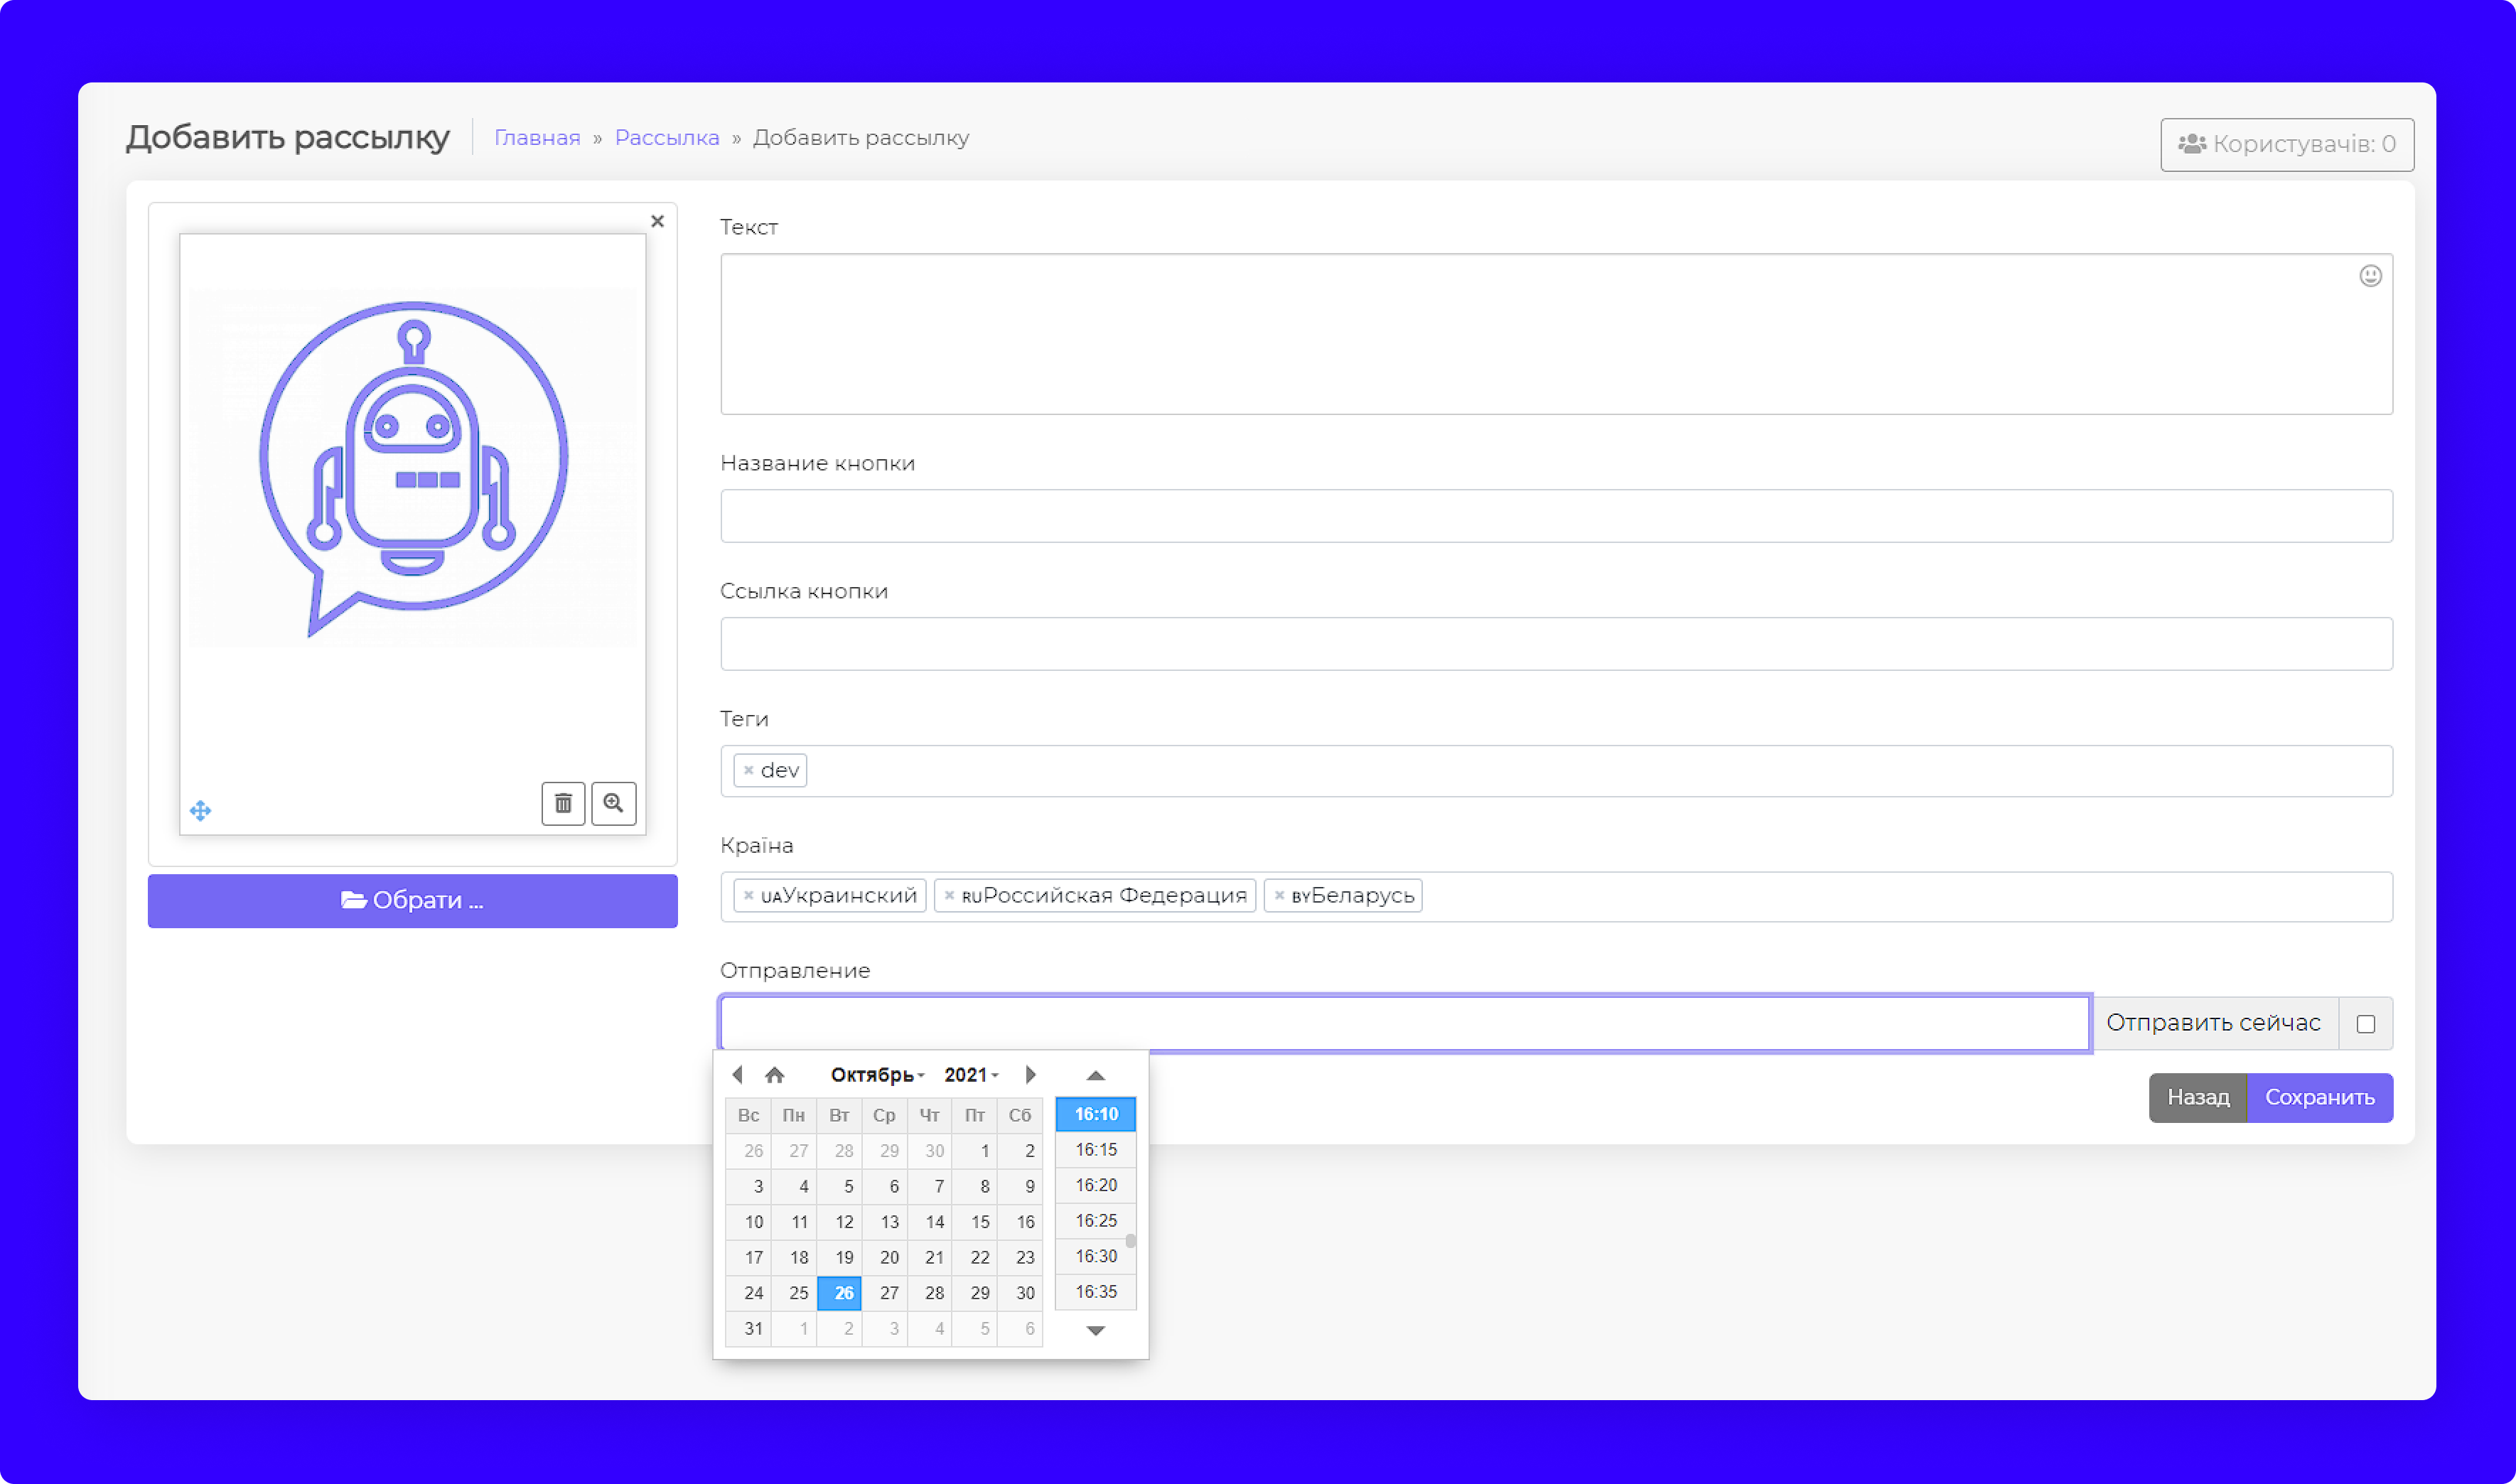The image size is (2516, 1484).
Task: Select time 16:25 in time list
Action: point(1095,1220)
